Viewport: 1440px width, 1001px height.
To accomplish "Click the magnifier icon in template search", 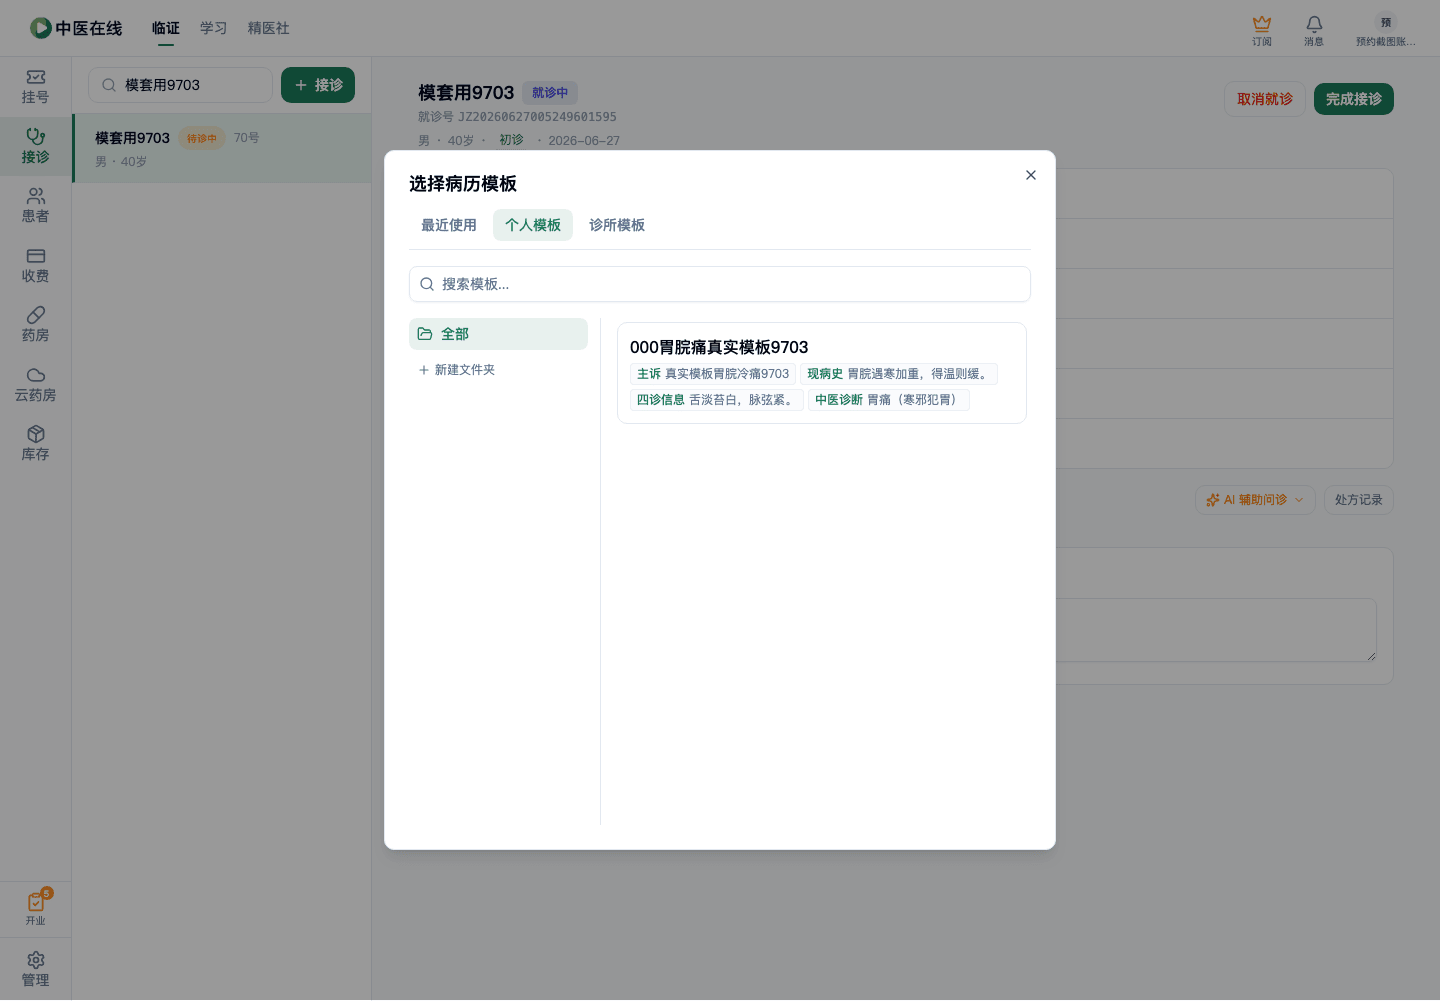I will coord(427,284).
